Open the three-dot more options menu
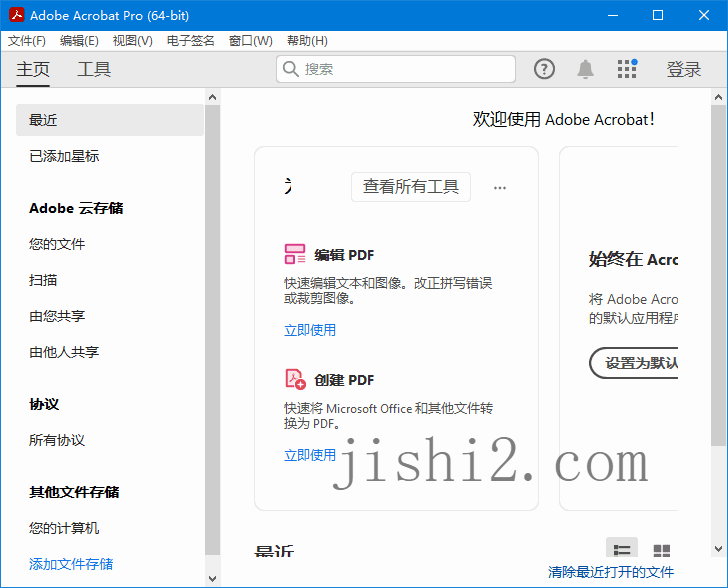Screen dimensions: 728x588 click(500, 188)
